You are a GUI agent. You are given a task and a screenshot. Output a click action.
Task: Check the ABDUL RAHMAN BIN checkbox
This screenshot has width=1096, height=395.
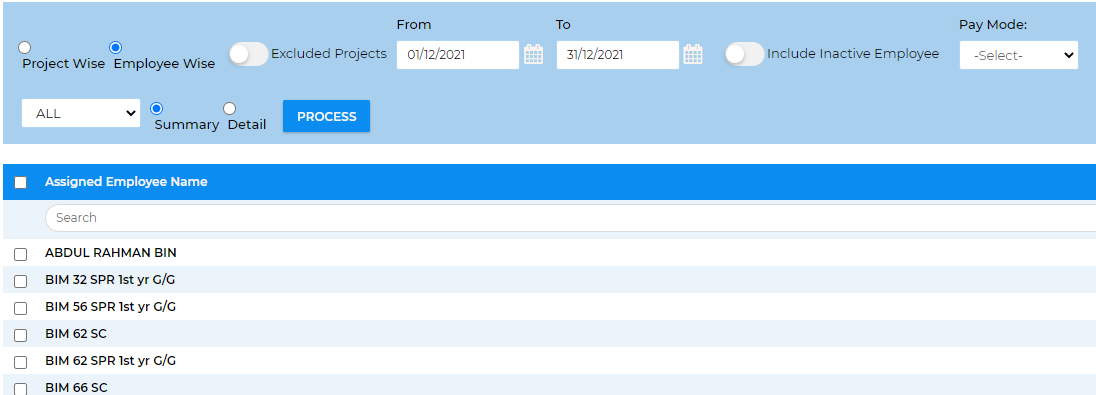21,254
